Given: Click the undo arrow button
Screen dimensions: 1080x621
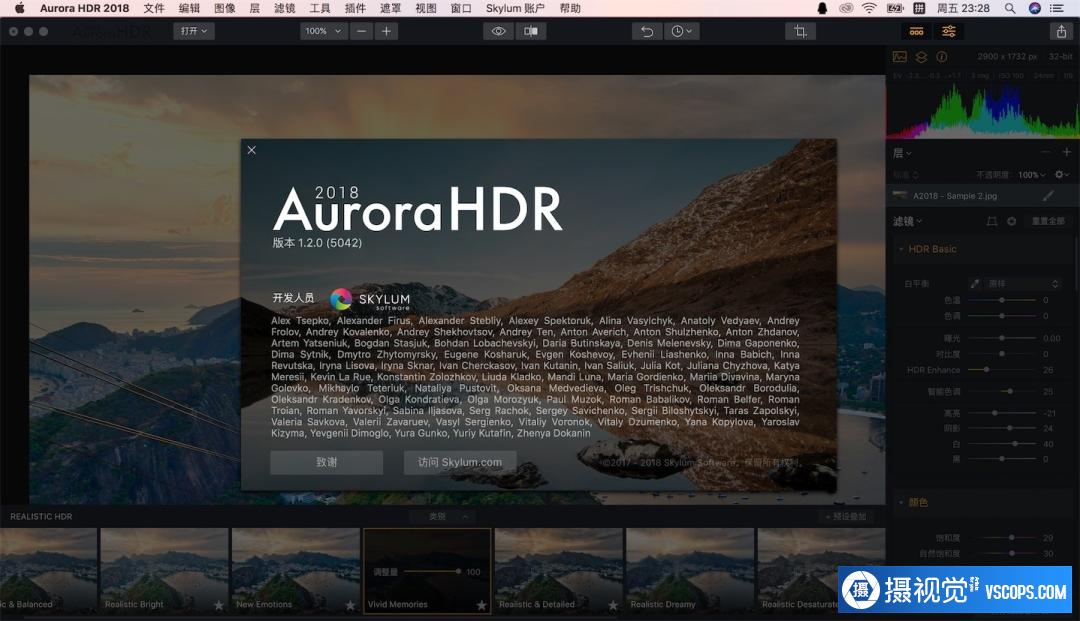Looking at the screenshot, I should 647,31.
